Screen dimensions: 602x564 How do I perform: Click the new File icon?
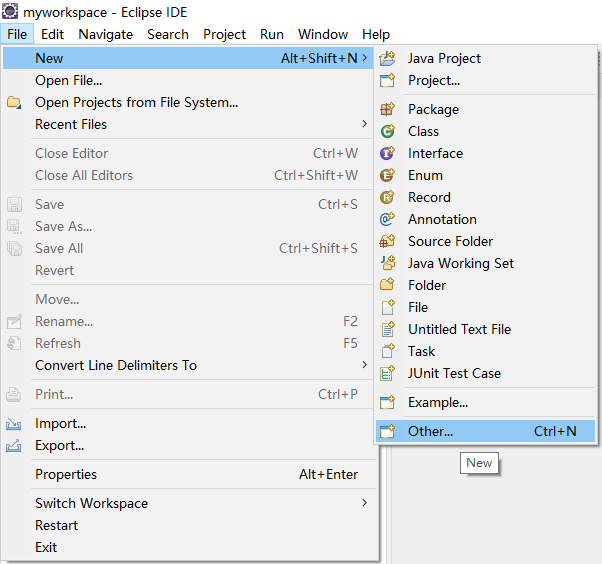tap(387, 307)
